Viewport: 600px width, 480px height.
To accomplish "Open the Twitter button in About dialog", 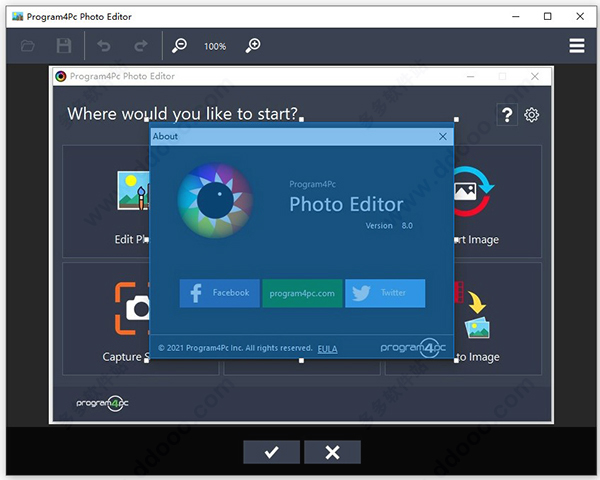I will click(x=385, y=293).
